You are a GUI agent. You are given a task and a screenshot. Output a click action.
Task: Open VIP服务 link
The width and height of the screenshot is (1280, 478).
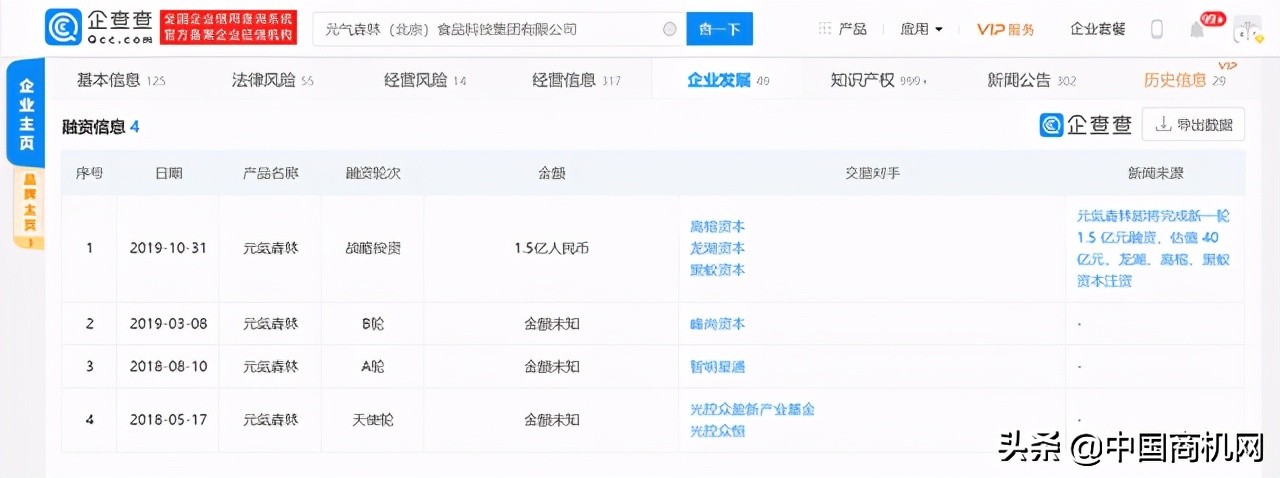coord(1006,29)
